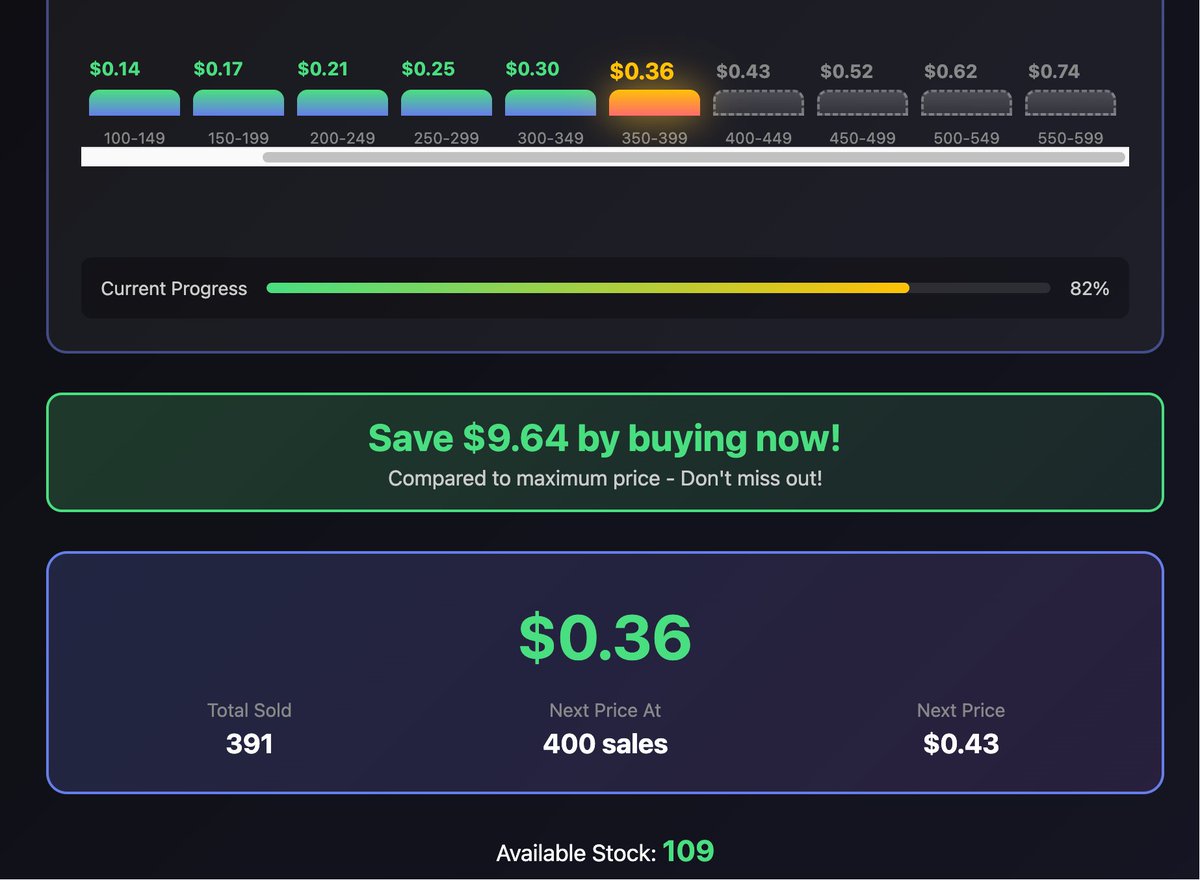The height and width of the screenshot is (880, 1200).
Task: Click the locked $0.43 tier bar
Action: click(x=758, y=103)
